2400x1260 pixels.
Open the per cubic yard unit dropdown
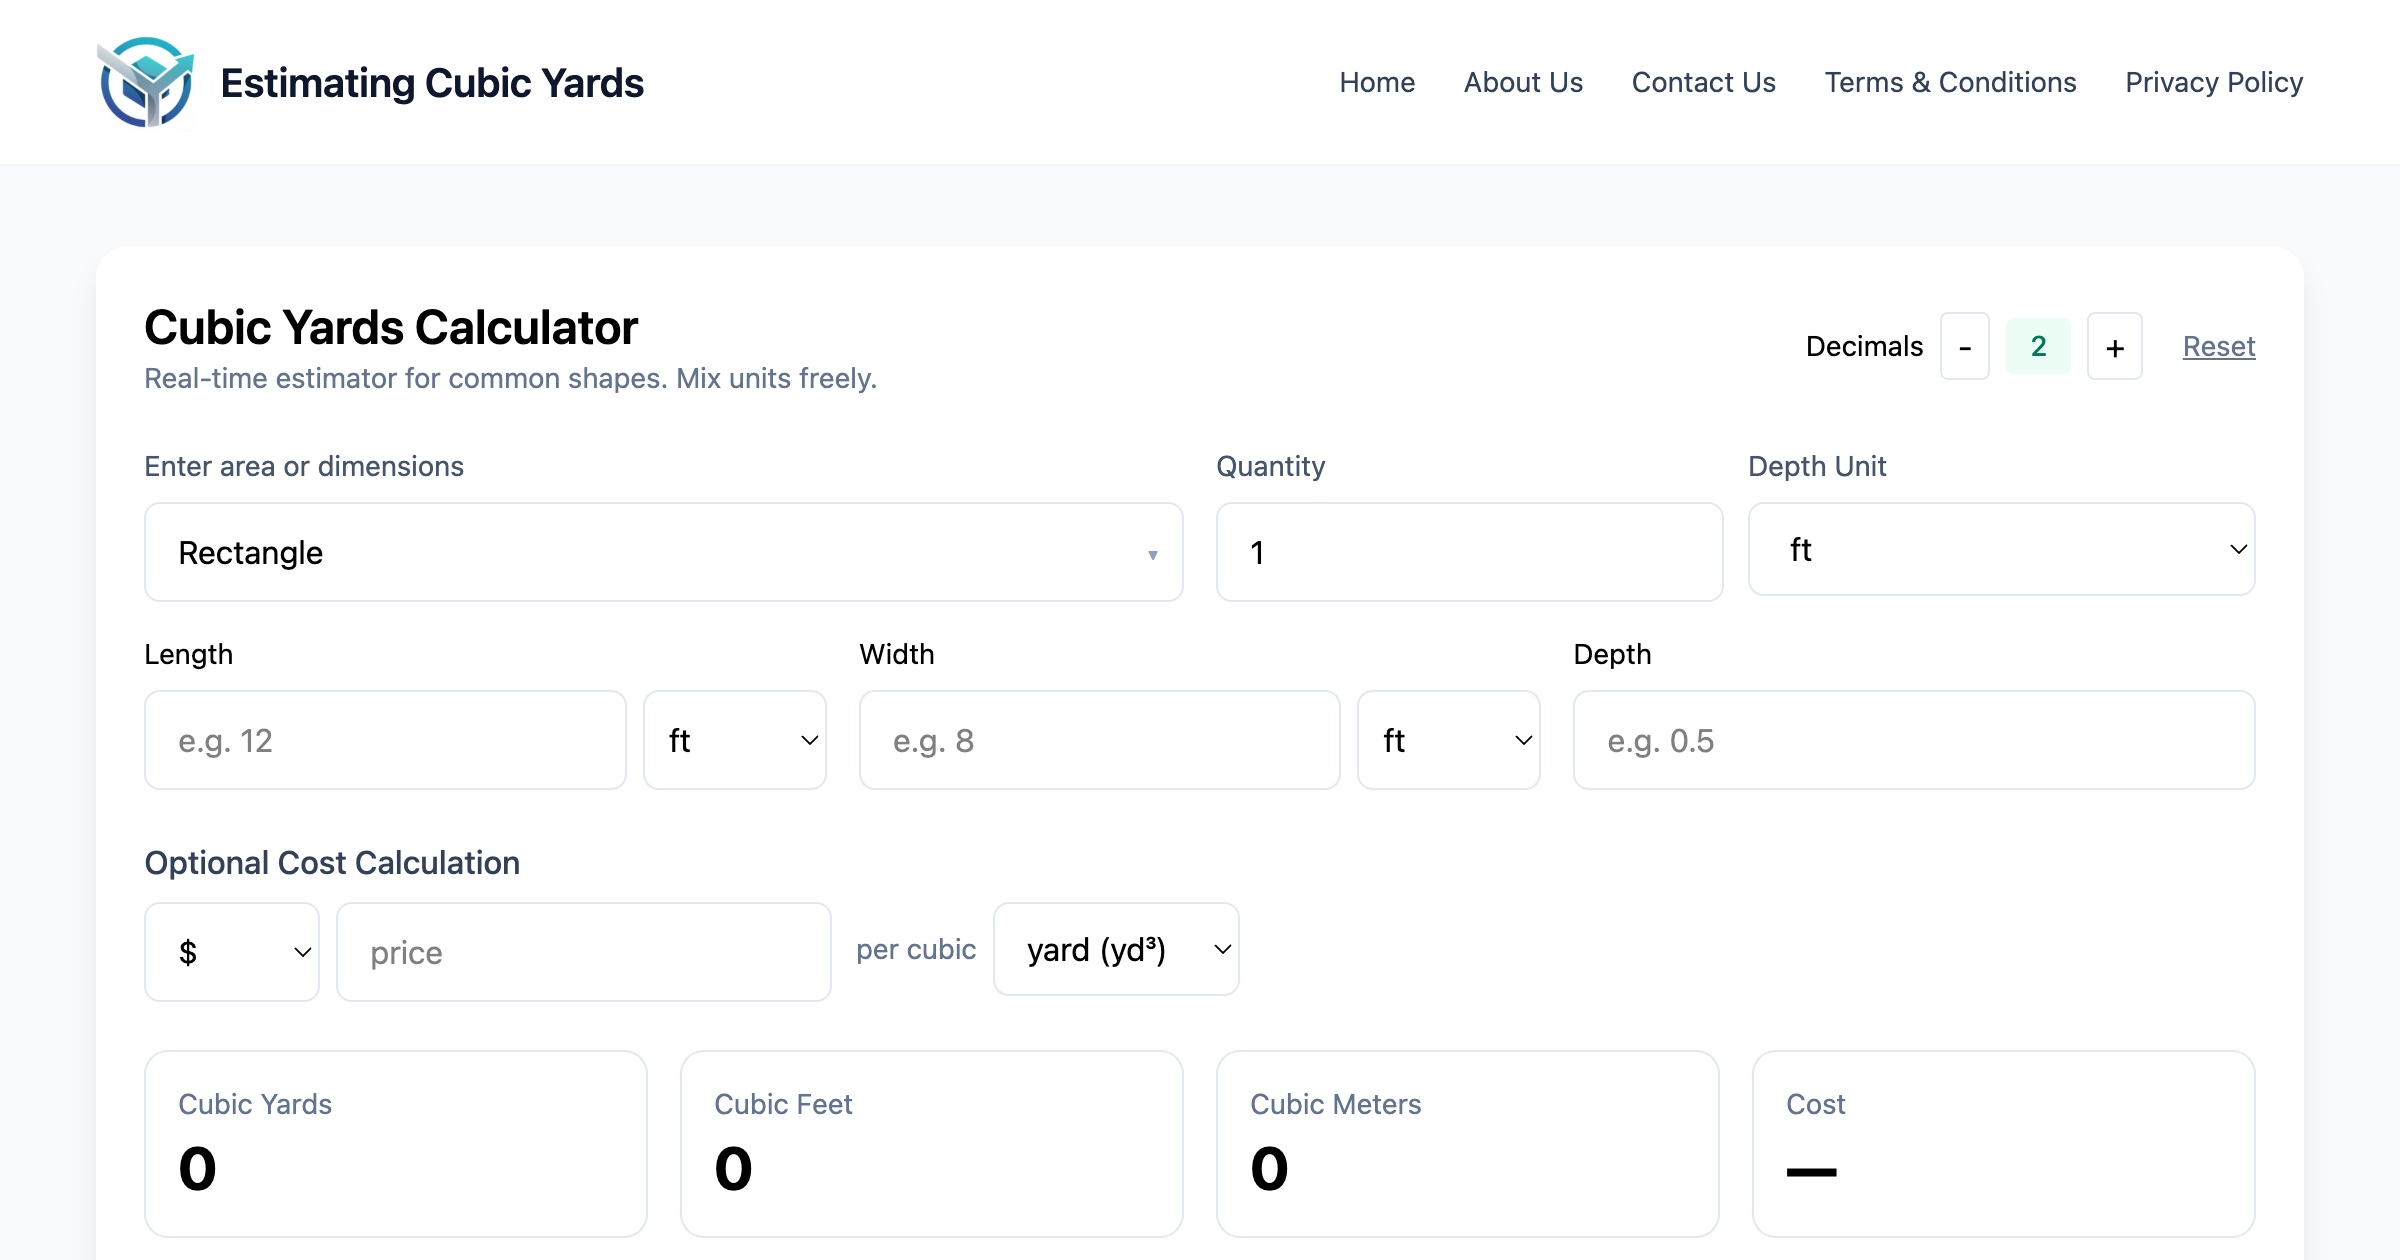(x=1116, y=949)
